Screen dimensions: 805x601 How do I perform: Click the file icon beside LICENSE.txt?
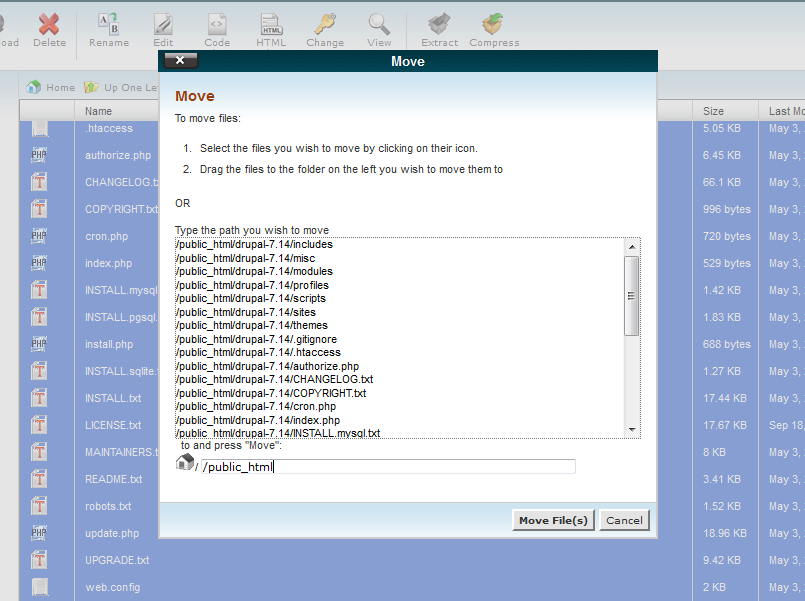pos(39,424)
